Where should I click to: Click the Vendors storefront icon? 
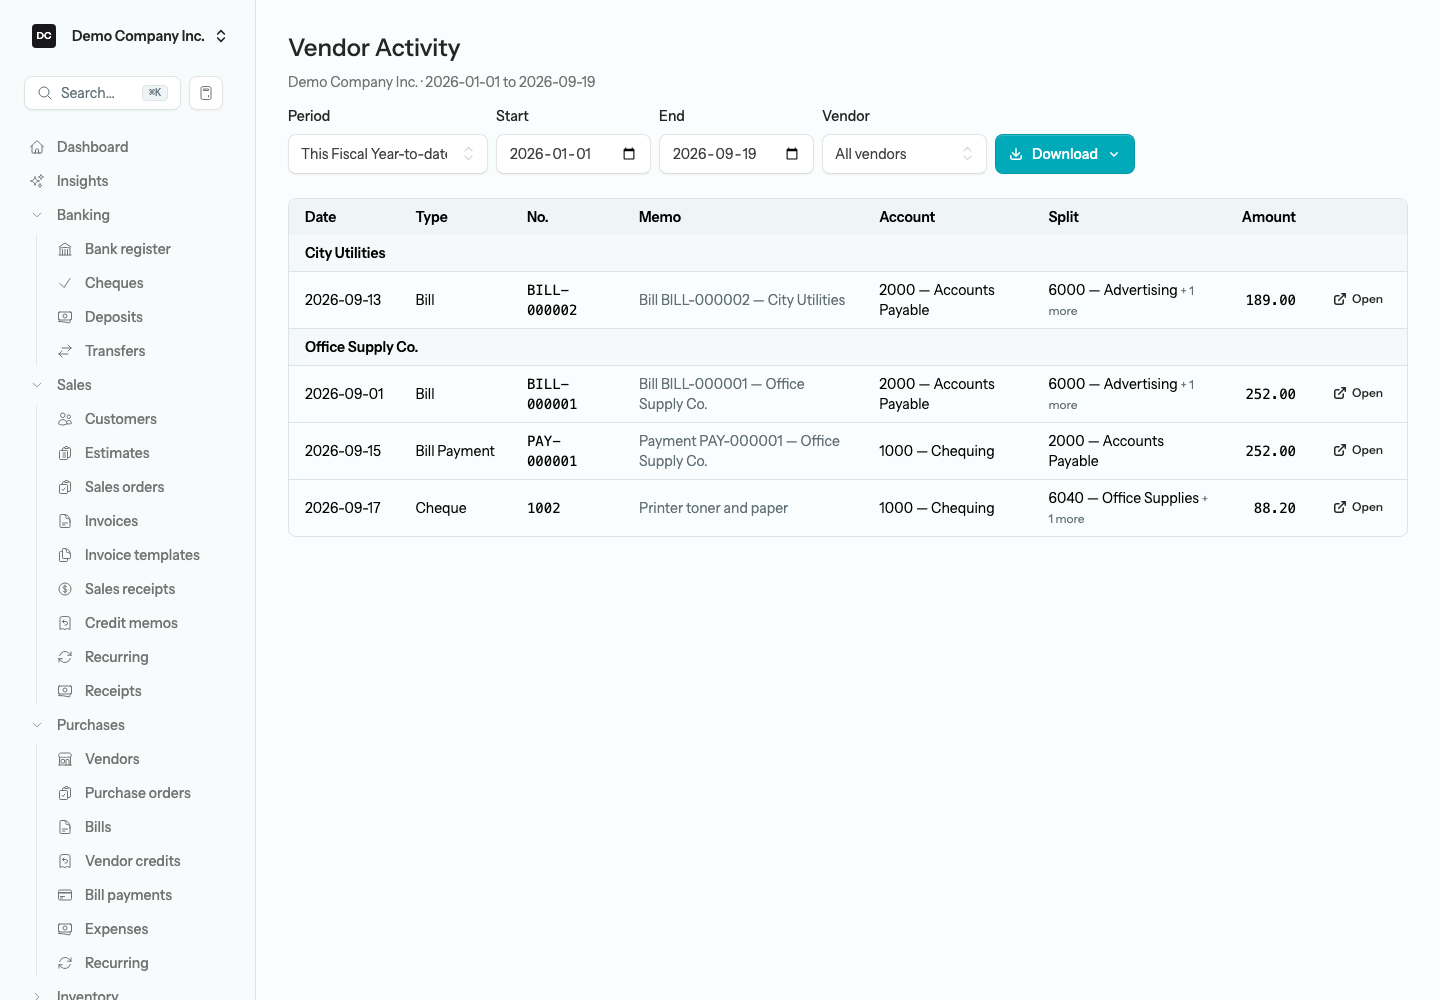point(65,759)
